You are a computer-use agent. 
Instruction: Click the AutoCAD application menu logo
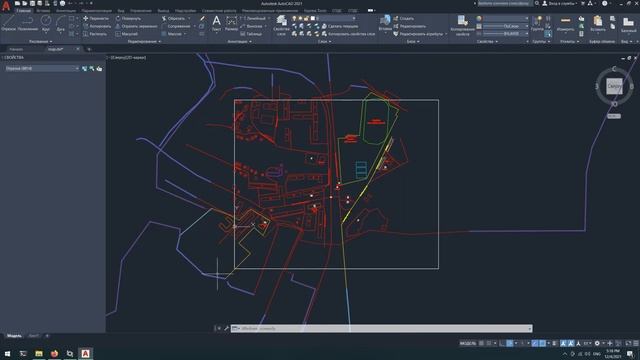pyautogui.click(x=6, y=5)
